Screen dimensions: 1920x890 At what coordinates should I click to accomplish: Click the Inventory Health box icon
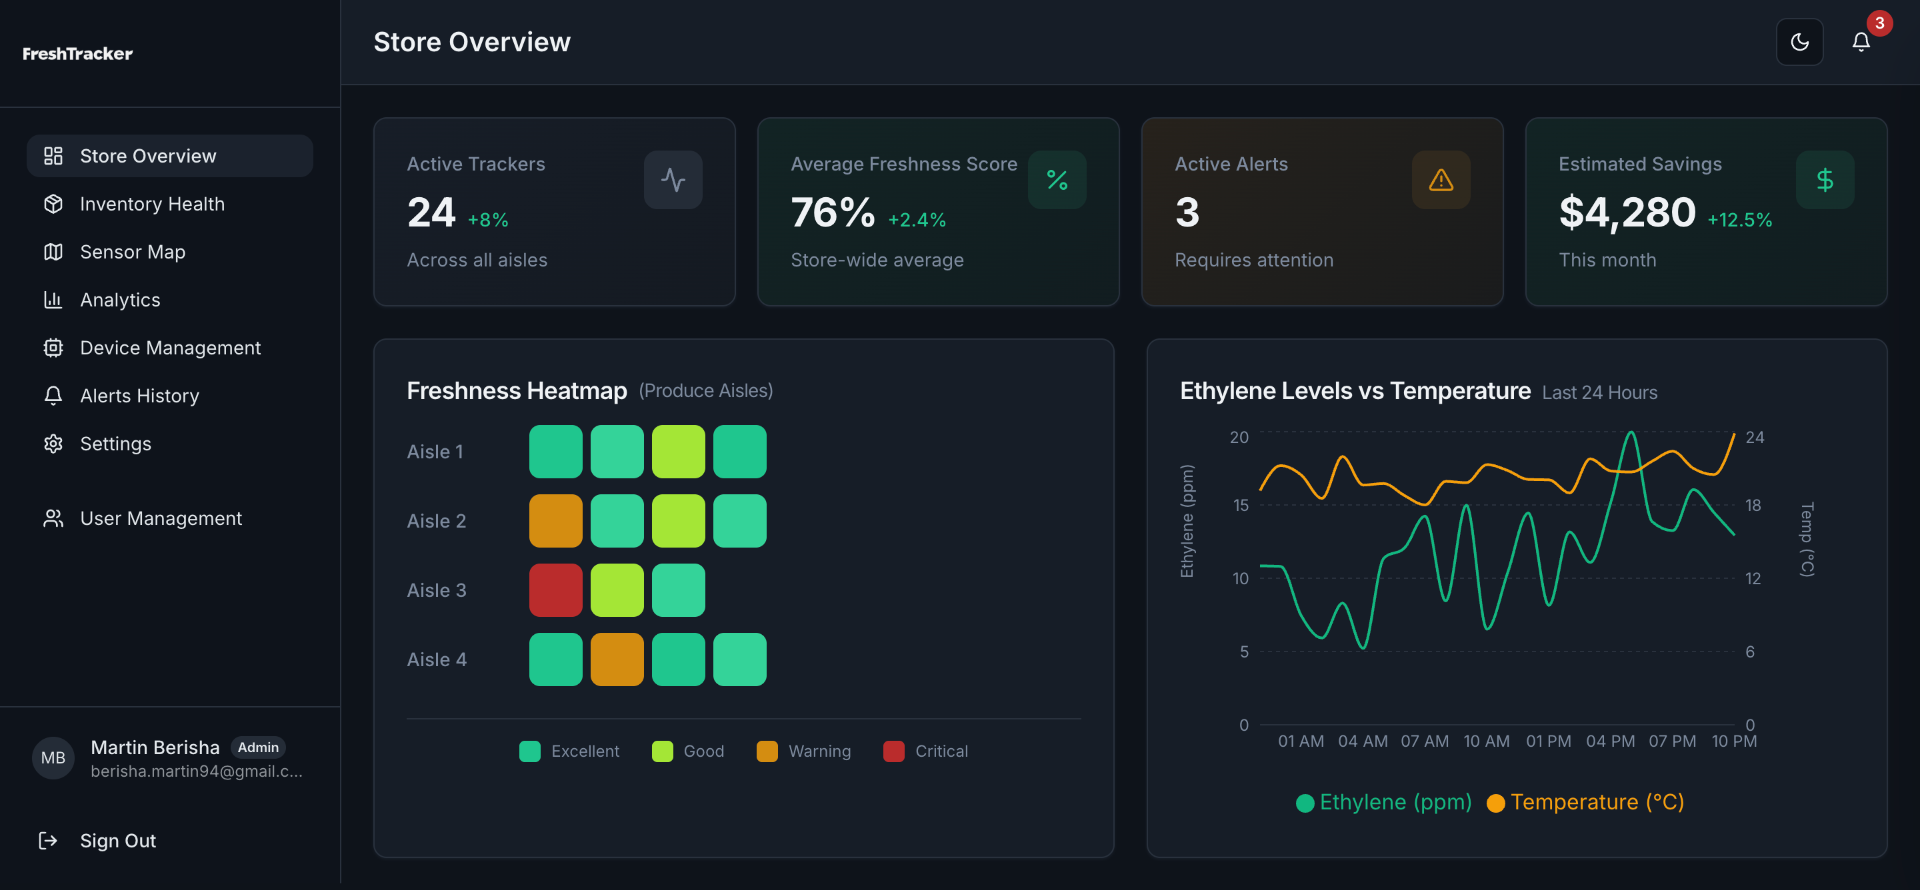53,204
